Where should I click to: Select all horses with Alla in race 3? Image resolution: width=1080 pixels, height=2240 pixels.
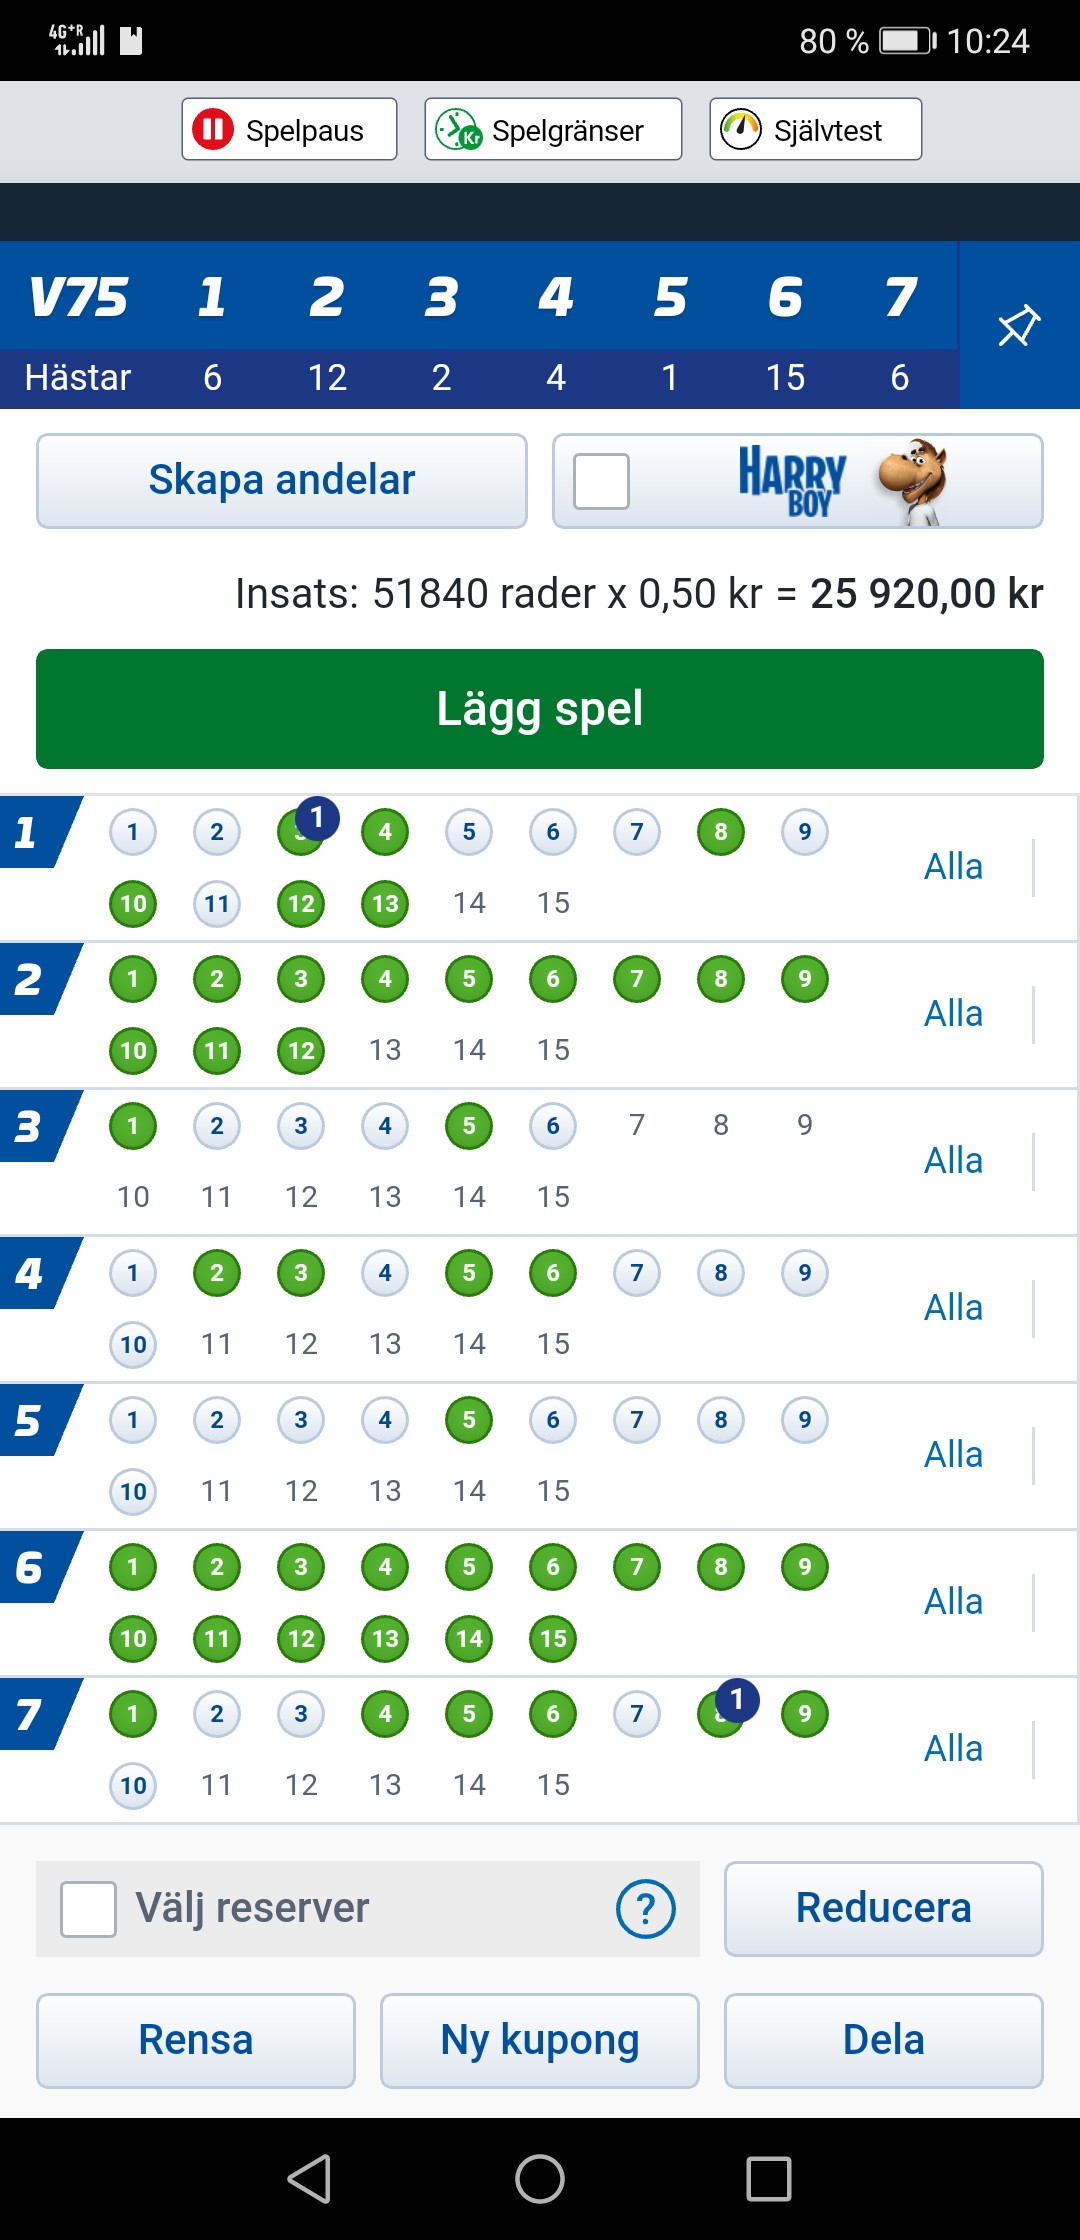click(x=953, y=1161)
